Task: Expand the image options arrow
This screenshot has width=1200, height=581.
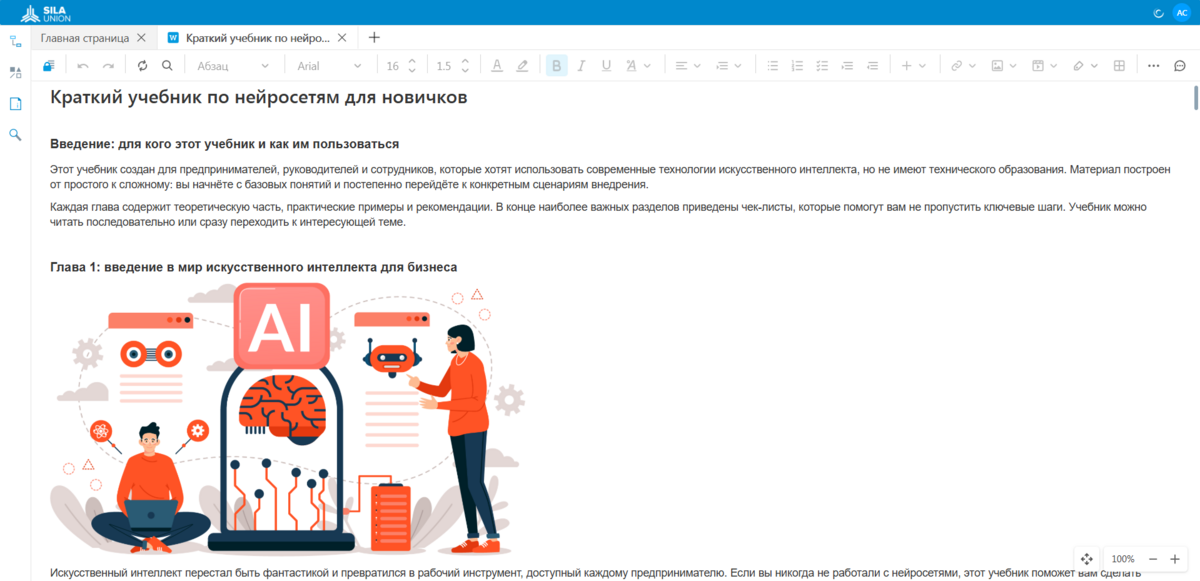Action: coord(1013,66)
